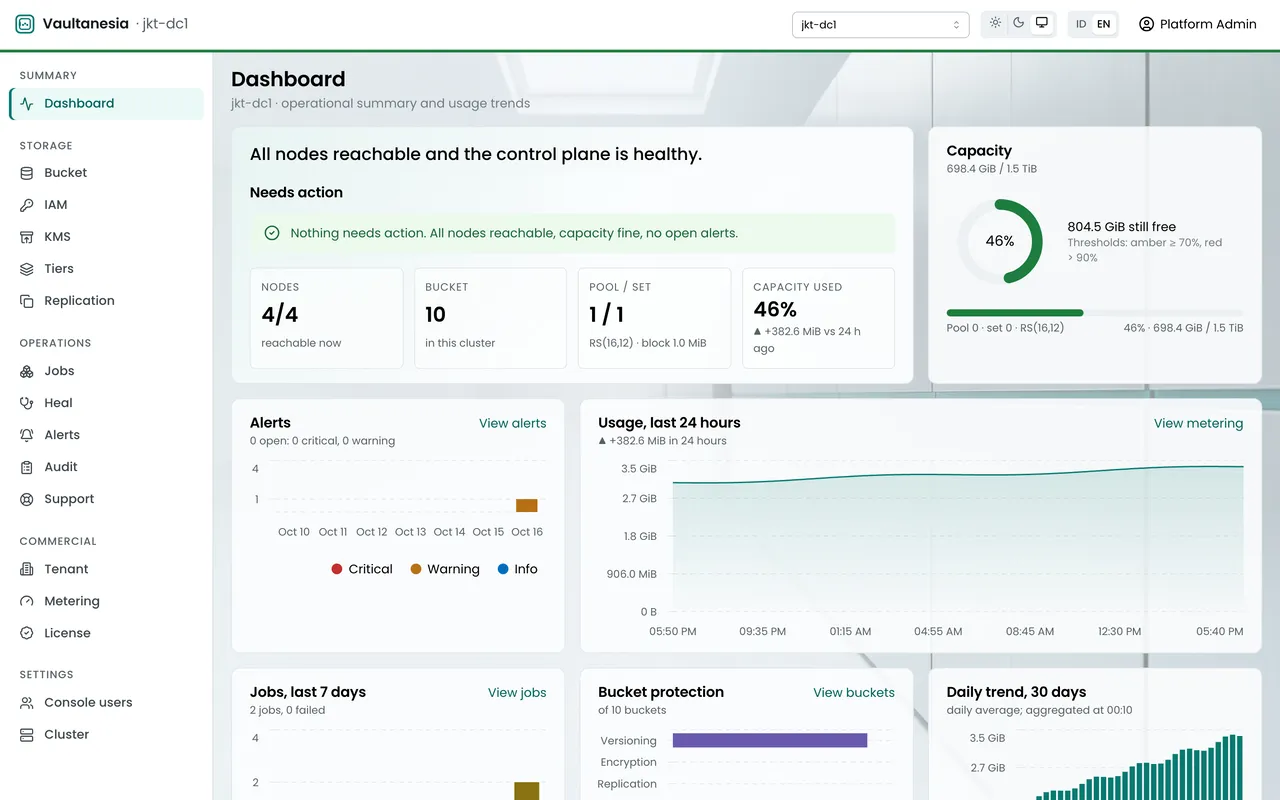
Task: Click the Pool 0 capacity progress bar
Action: [1095, 312]
